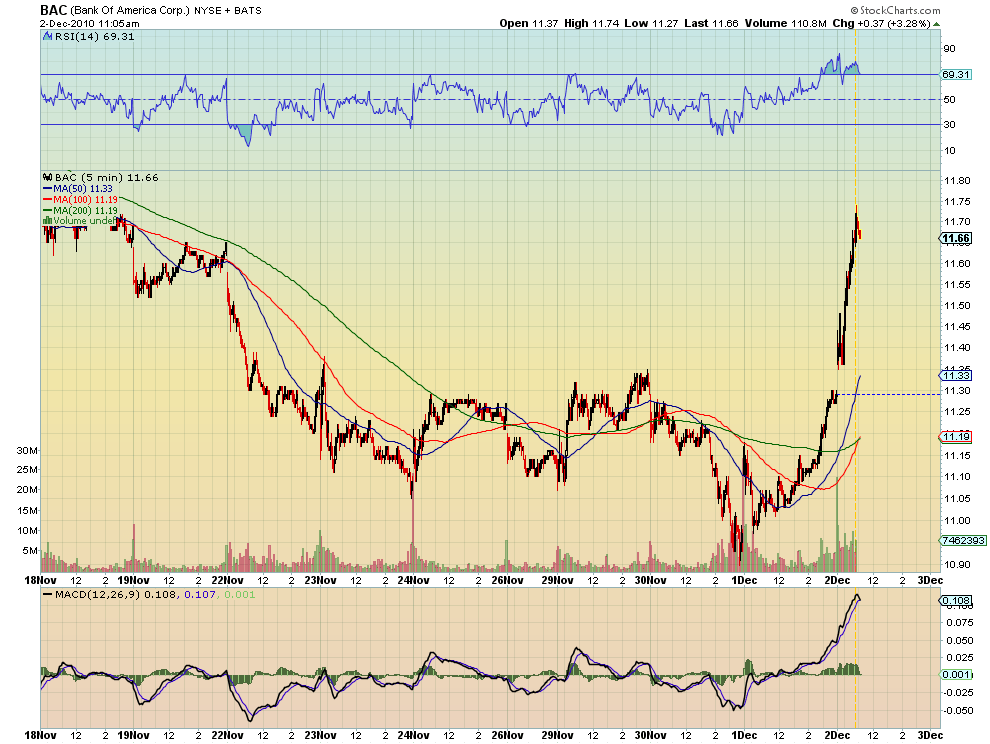The width and height of the screenshot is (990, 744).
Task: Click the red MA(100) legend line
Action: tap(47, 199)
